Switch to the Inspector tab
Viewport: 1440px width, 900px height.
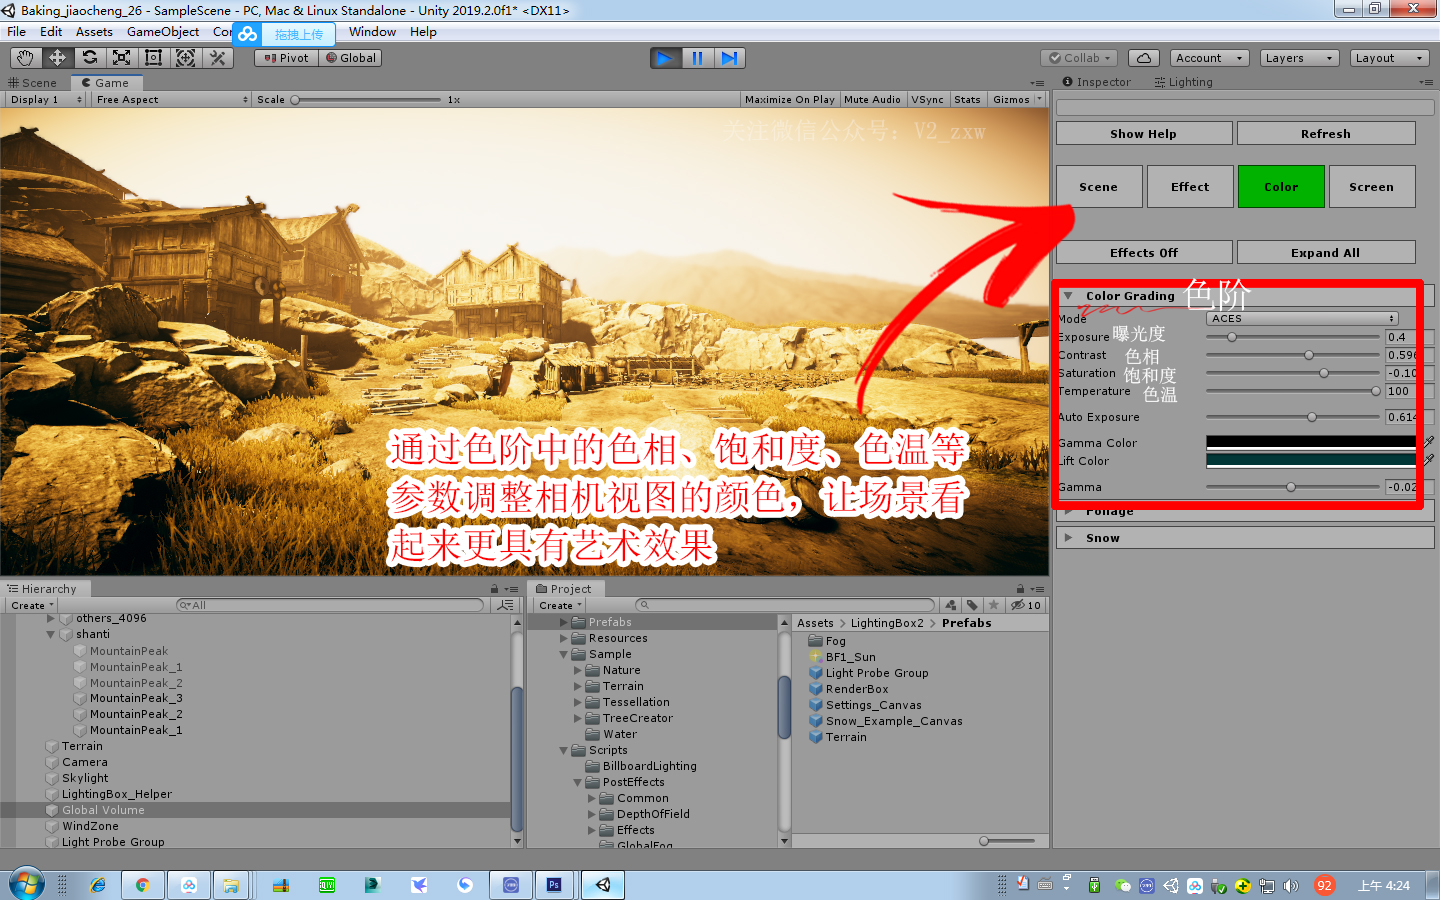point(1097,82)
